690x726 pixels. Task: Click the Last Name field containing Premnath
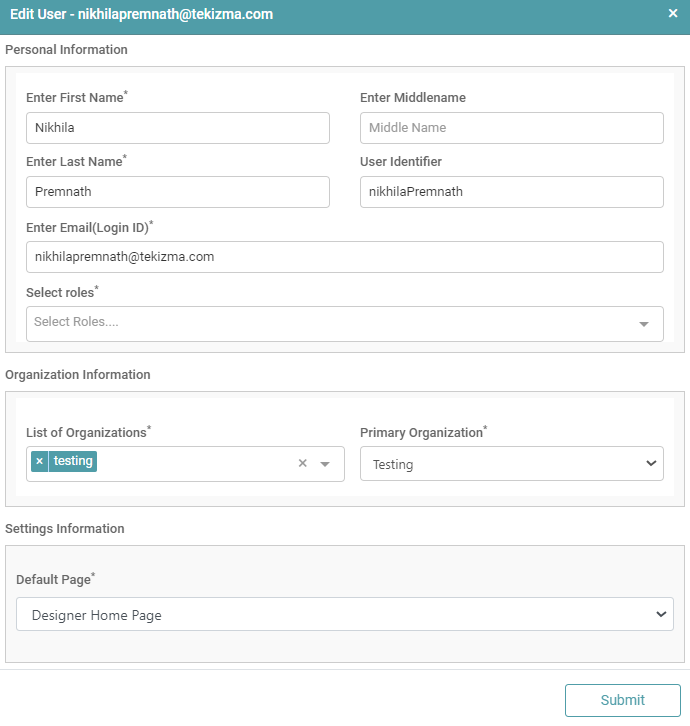pyautogui.click(x=178, y=192)
